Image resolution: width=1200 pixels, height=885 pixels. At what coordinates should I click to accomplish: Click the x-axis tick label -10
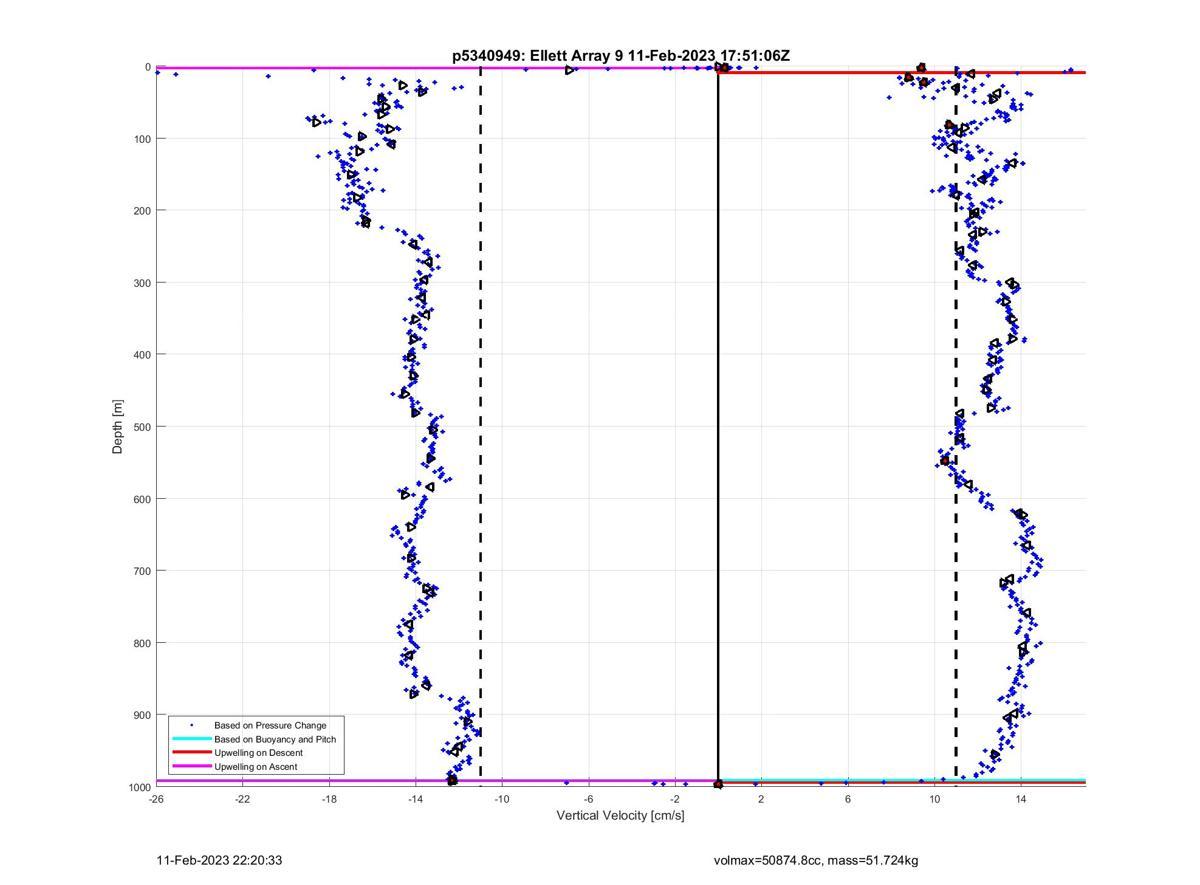[502, 799]
